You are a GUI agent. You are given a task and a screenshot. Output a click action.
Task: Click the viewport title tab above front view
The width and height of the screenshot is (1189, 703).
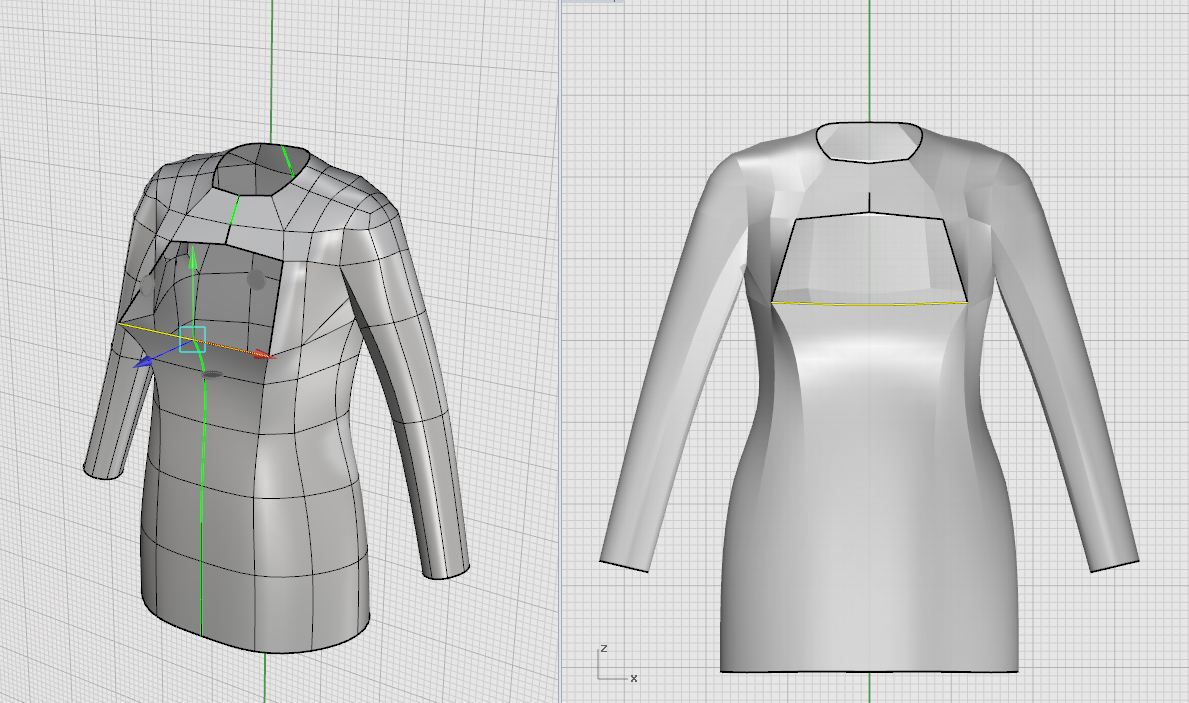(x=592, y=2)
